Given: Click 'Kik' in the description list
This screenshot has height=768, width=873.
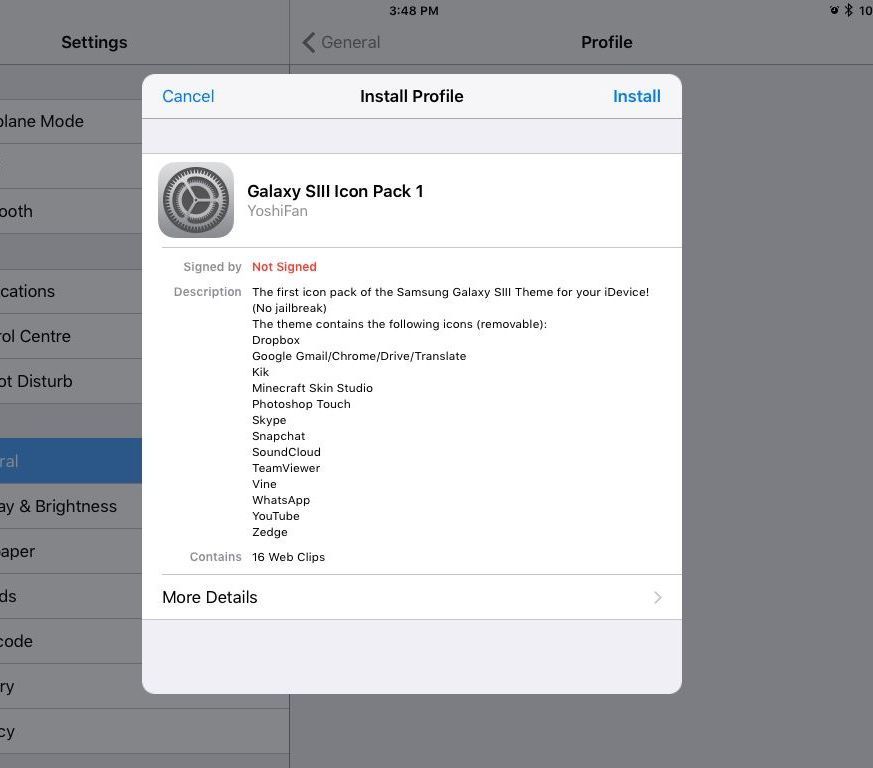Looking at the screenshot, I should point(260,372).
